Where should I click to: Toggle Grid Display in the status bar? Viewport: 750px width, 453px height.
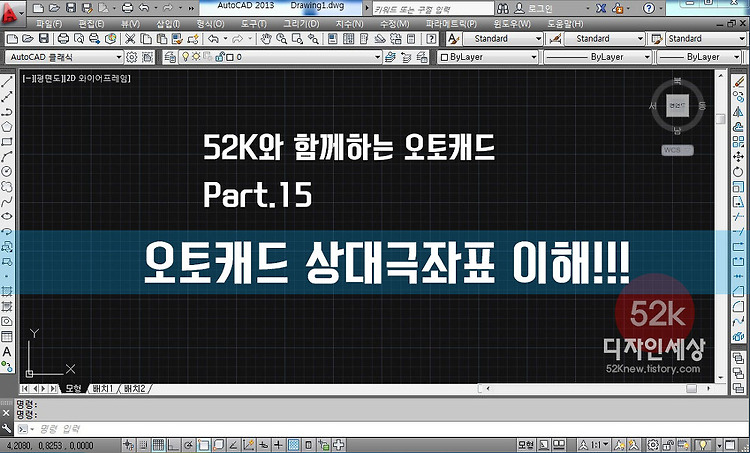[158, 445]
